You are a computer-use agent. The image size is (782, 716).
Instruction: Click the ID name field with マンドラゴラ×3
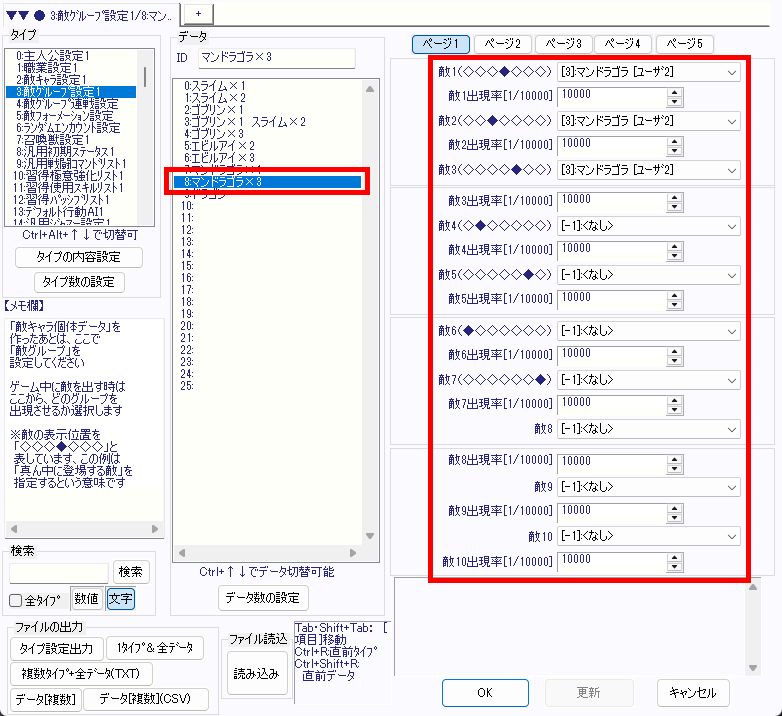pos(275,58)
